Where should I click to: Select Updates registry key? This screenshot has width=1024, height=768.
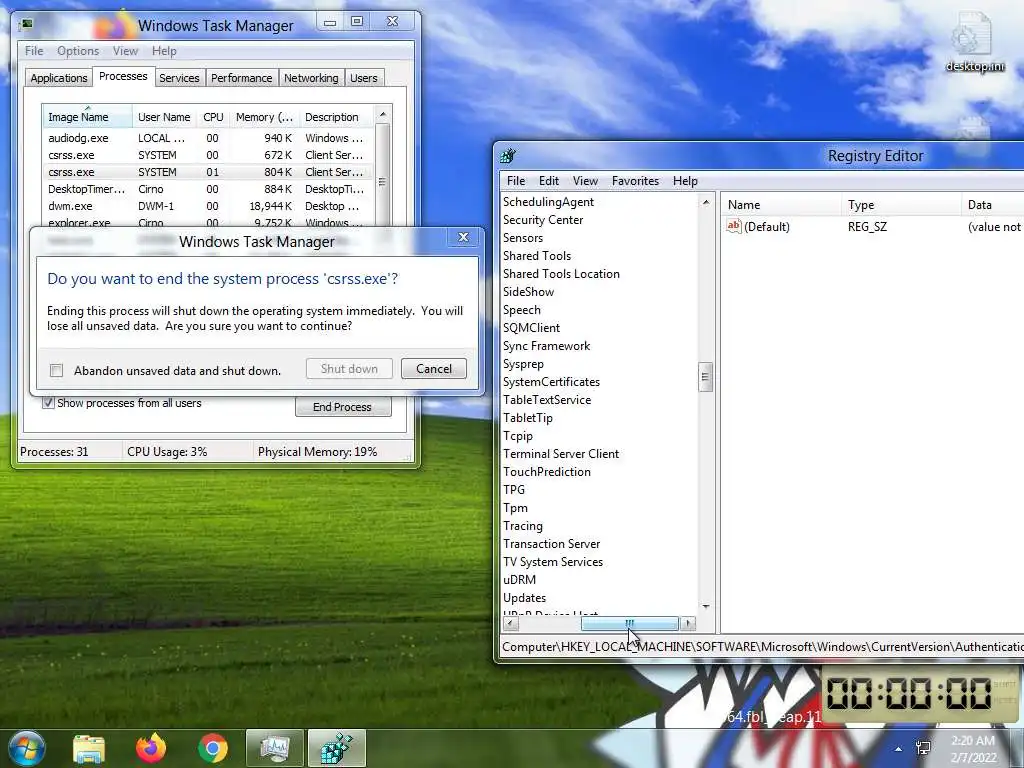pos(524,598)
